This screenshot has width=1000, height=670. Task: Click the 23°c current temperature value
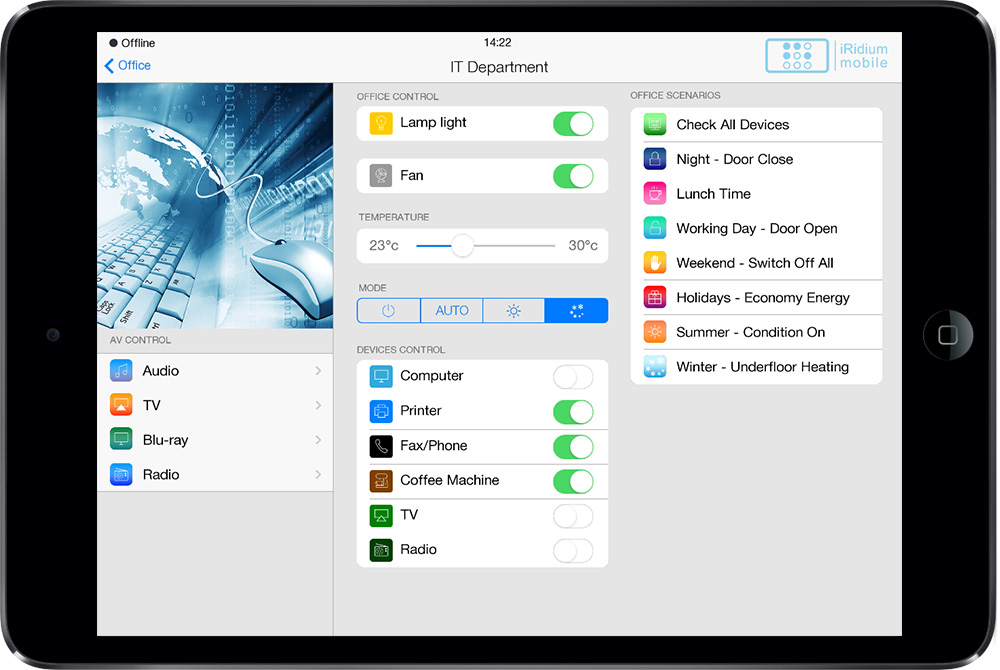point(384,245)
